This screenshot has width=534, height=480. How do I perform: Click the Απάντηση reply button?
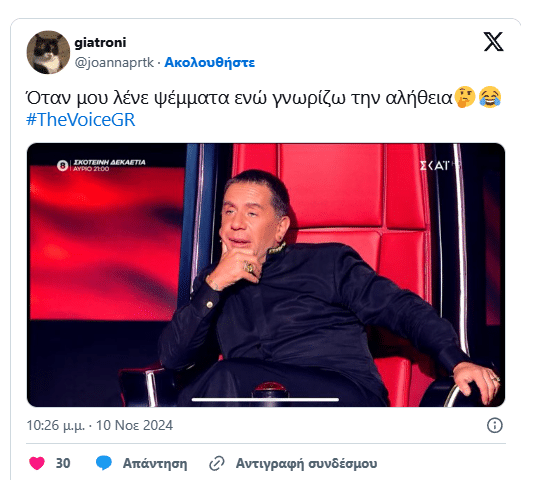(155, 464)
